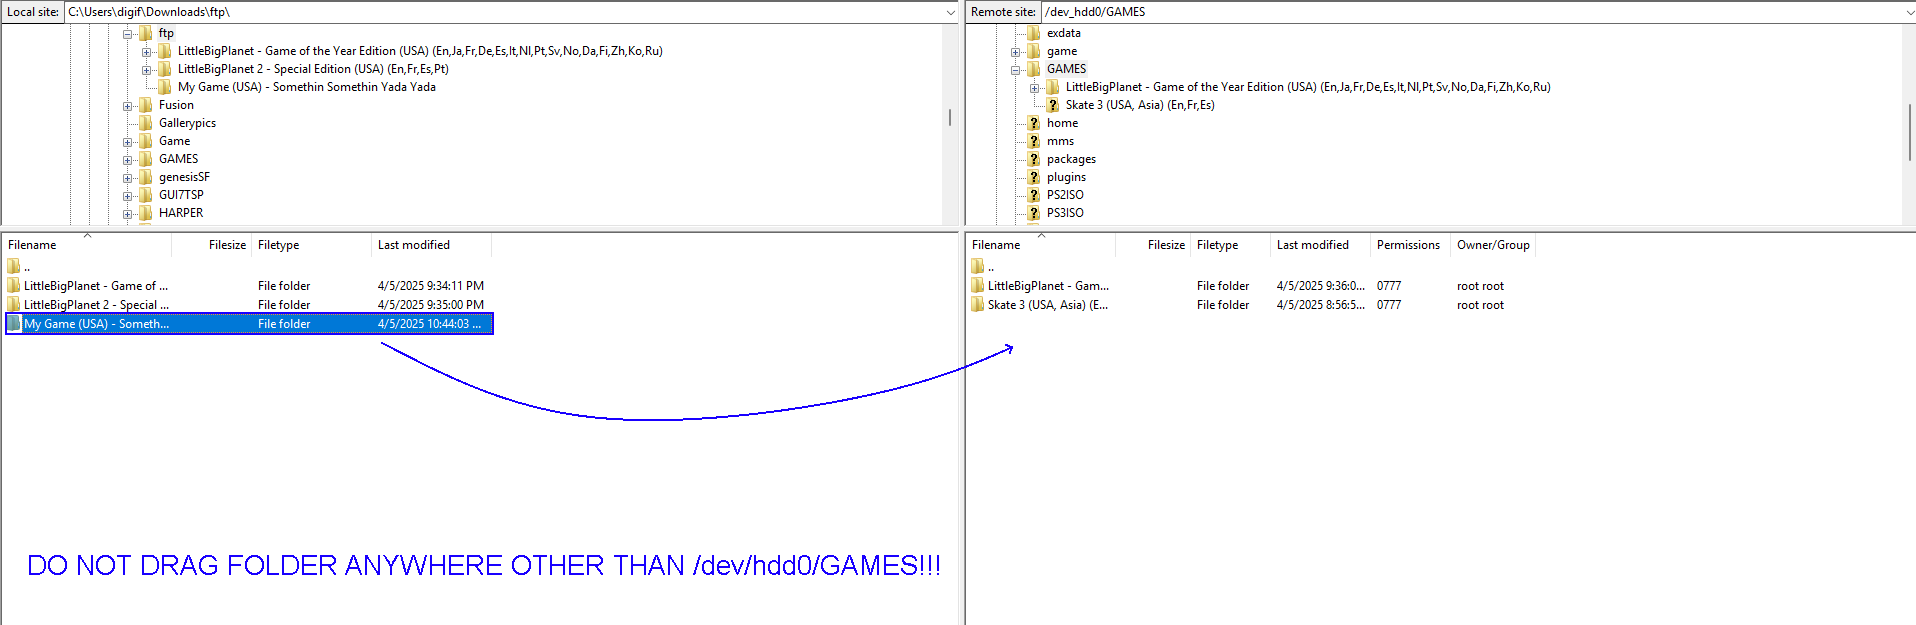Click the plugins unknown-folder question mark icon

[x=1034, y=177]
